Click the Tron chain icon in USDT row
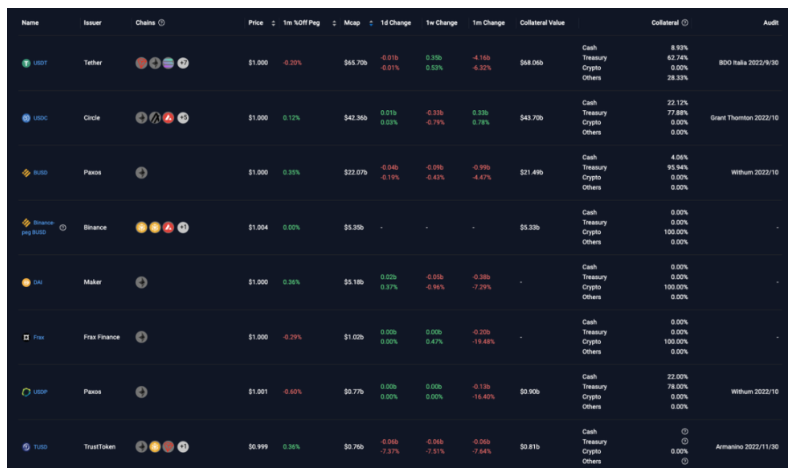 [x=142, y=63]
